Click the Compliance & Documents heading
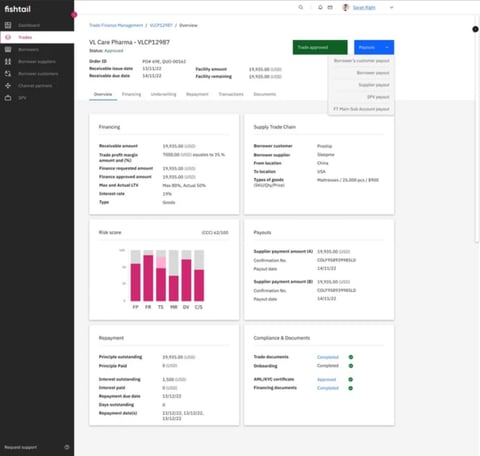480x456 pixels. (282, 338)
